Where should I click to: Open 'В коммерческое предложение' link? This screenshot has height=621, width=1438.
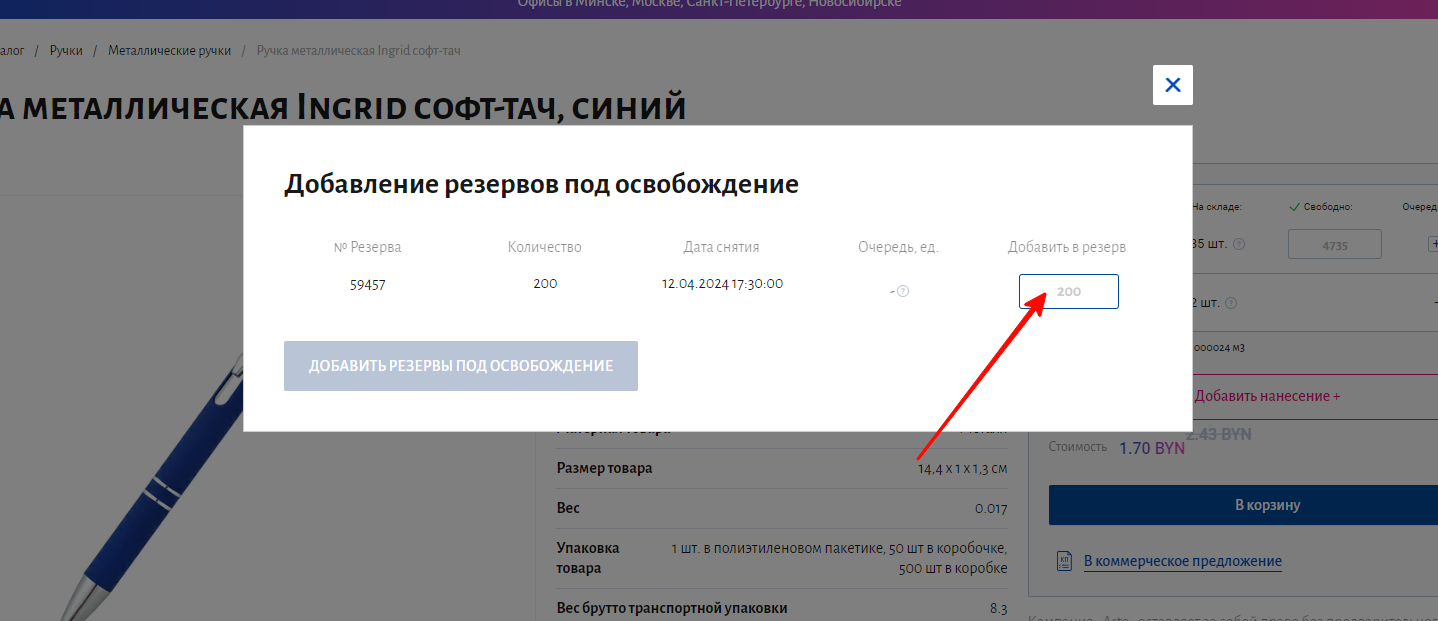pos(1182,561)
